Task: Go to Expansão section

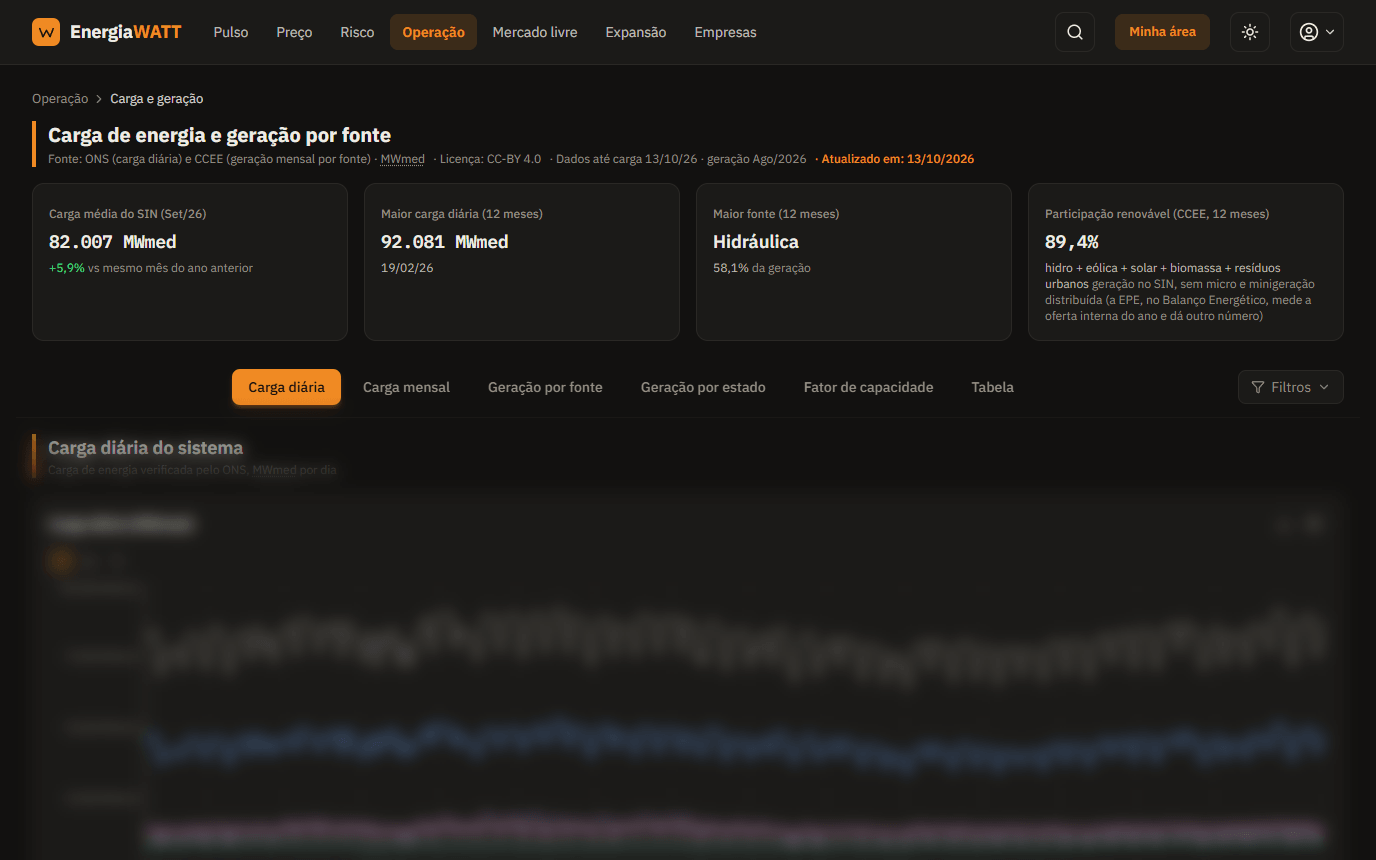Action: pyautogui.click(x=636, y=32)
